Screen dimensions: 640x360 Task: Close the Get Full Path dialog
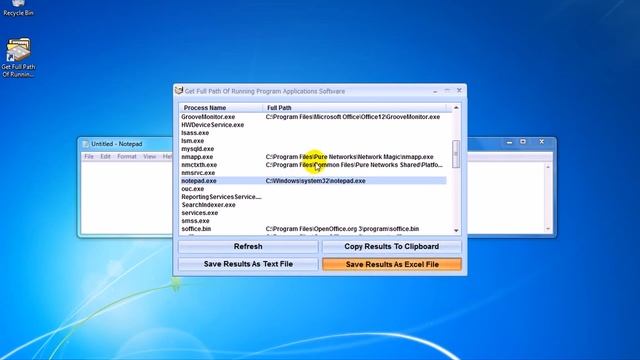click(459, 91)
